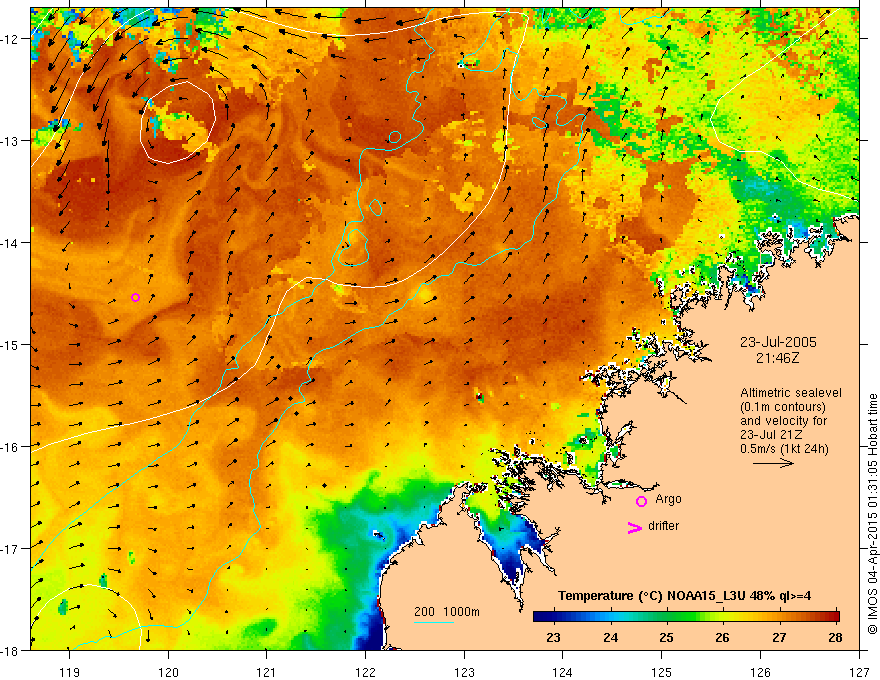Click the '200 1000m' depth contour label
Screen dimensions: 880x680
[x=447, y=612]
